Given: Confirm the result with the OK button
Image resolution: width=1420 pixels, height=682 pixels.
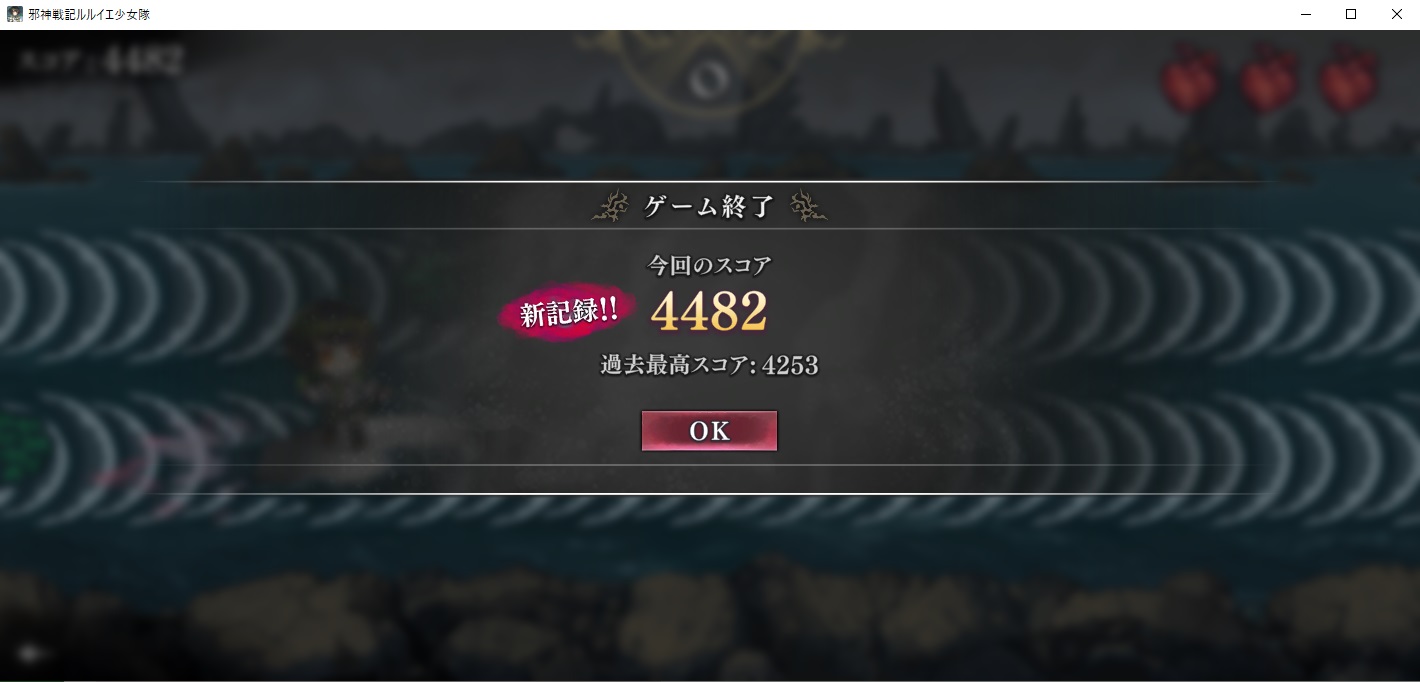Looking at the screenshot, I should coord(709,431).
